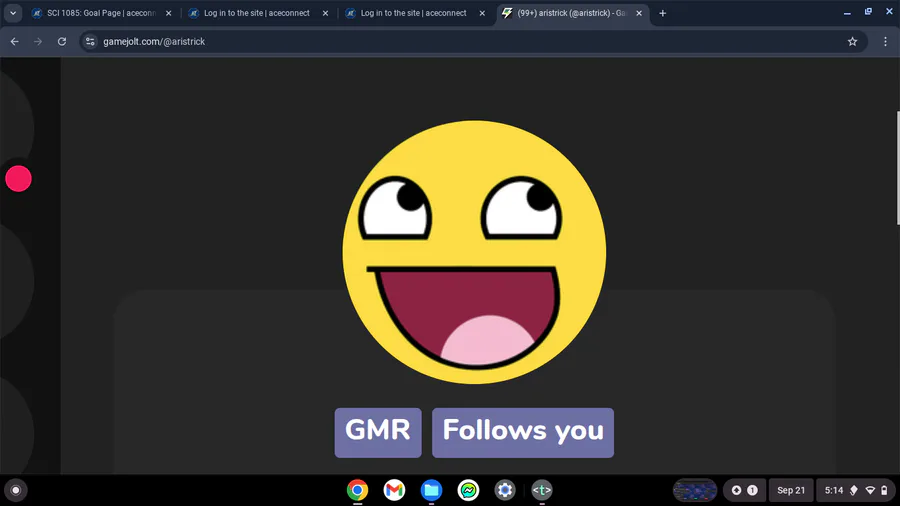Viewport: 900px width, 506px height.
Task: View site information icon in address bar
Action: [90, 41]
